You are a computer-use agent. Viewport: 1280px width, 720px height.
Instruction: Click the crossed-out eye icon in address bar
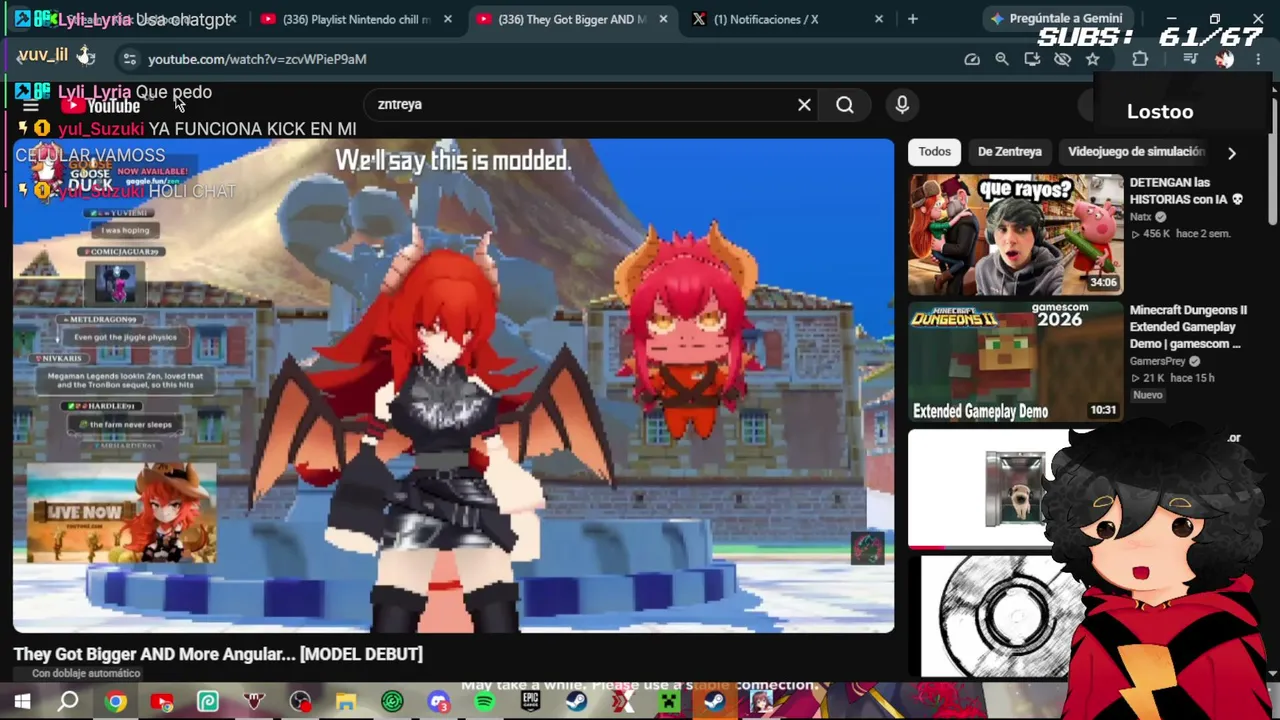(x=1062, y=59)
